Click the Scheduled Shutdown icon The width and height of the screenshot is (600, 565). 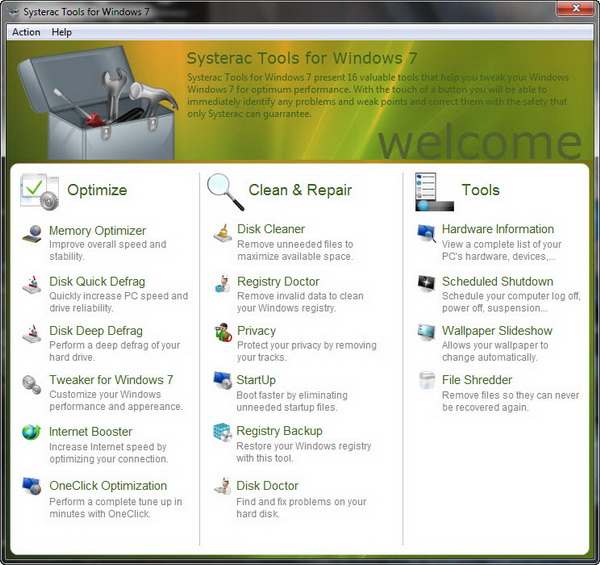(x=426, y=284)
